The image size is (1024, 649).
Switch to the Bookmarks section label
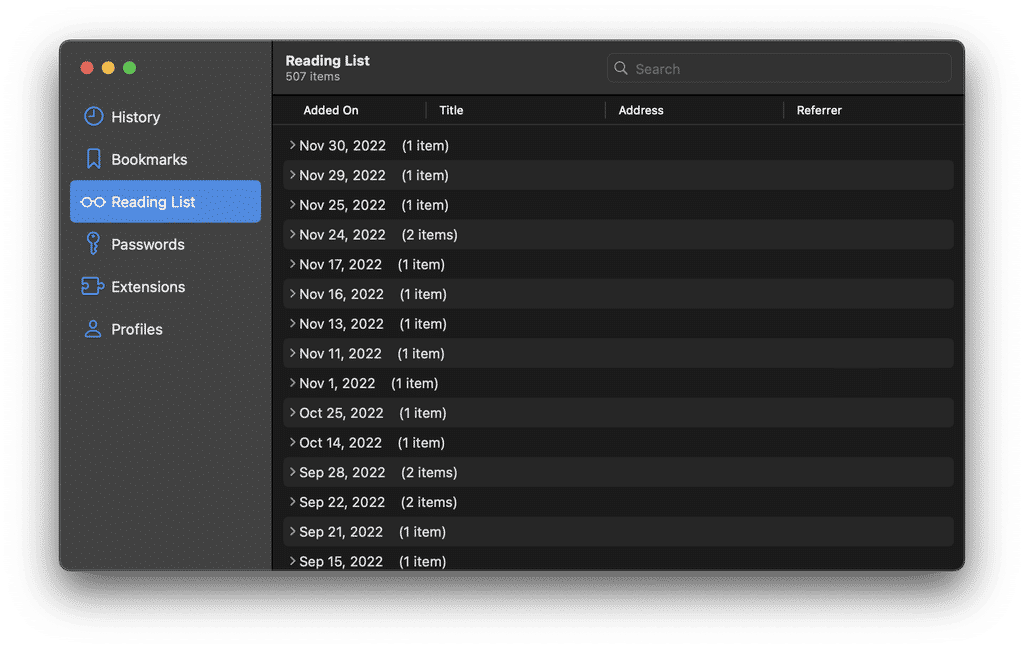pyautogui.click(x=149, y=158)
